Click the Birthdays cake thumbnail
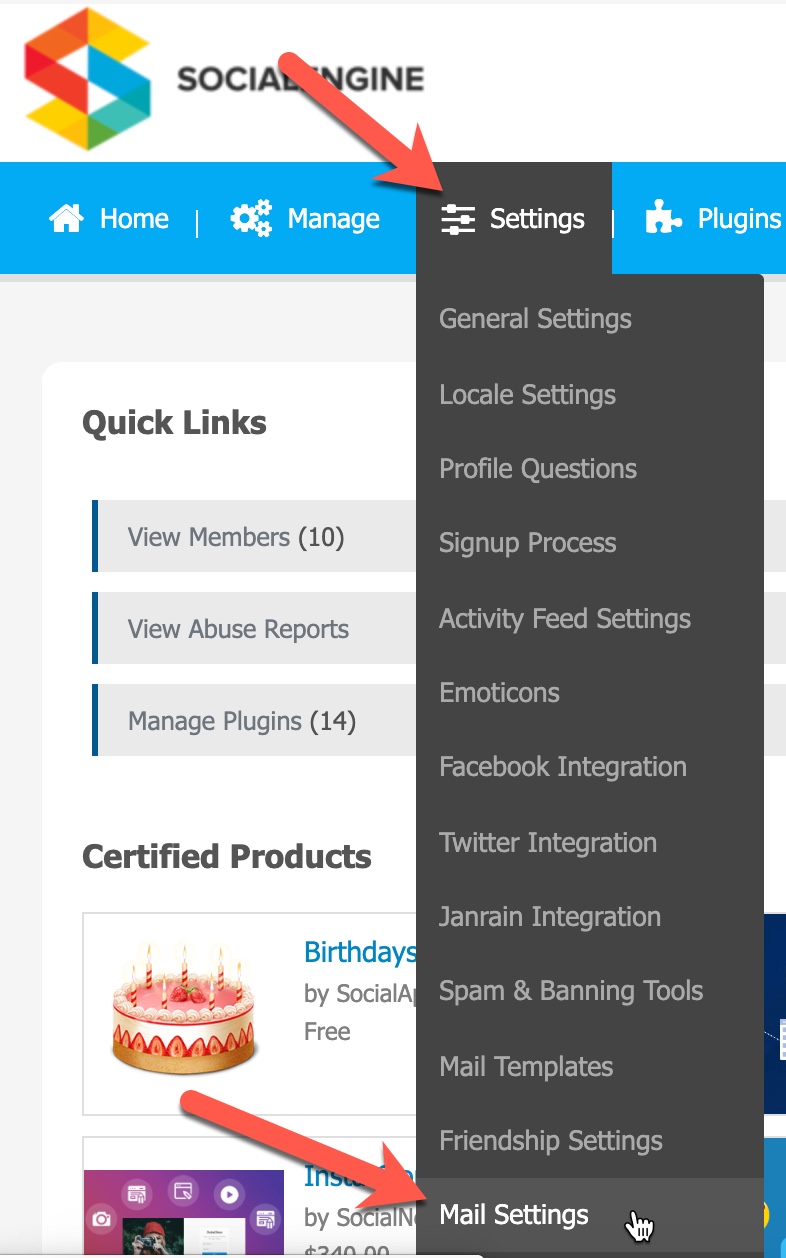This screenshot has height=1258, width=786. [185, 1006]
